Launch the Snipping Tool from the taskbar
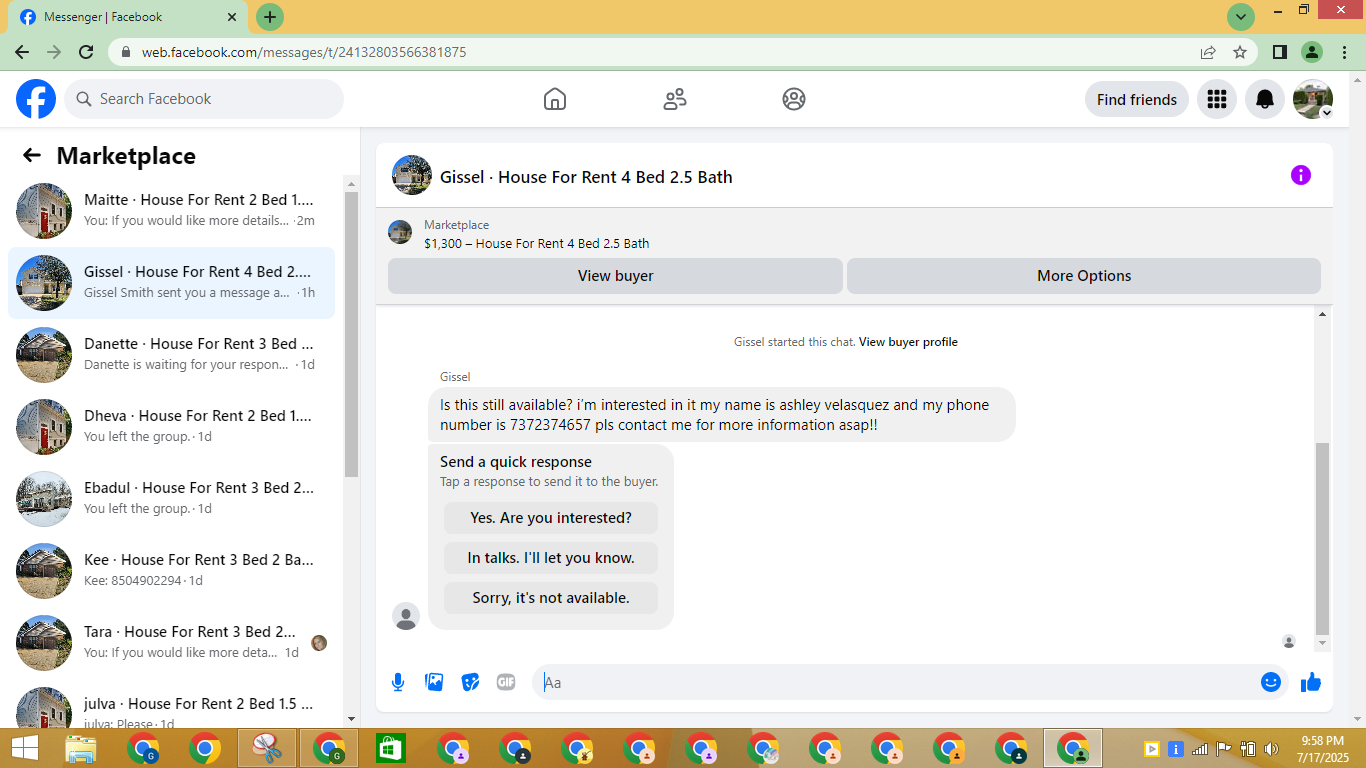 click(x=267, y=748)
